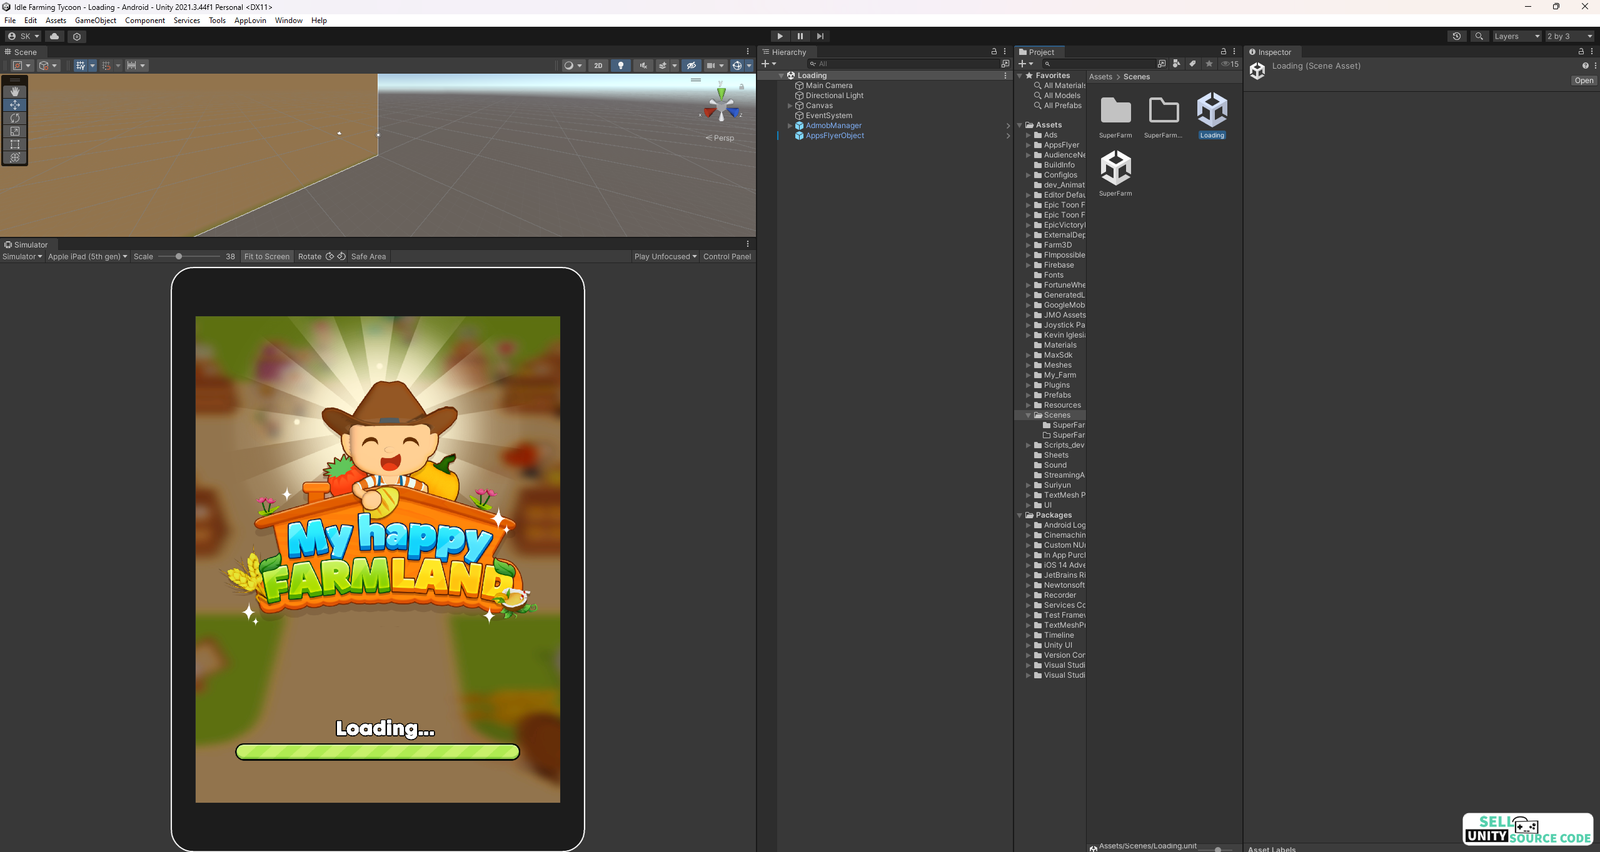Lock the Inspector panel
This screenshot has height=852, width=1600.
click(x=1581, y=52)
